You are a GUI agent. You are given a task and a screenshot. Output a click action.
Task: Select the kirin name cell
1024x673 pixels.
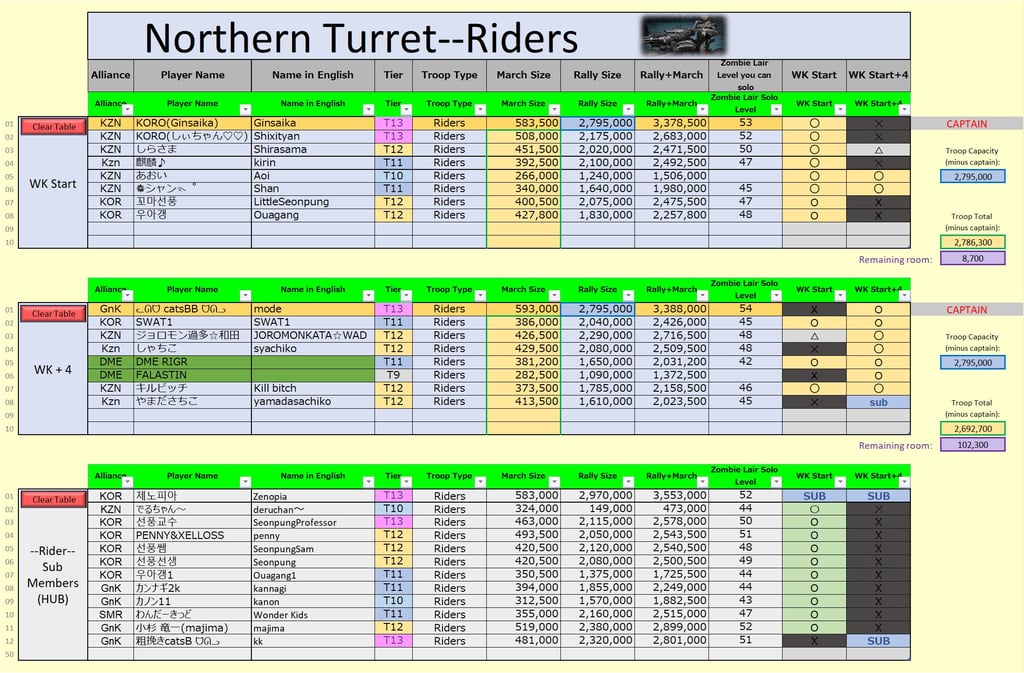point(313,163)
